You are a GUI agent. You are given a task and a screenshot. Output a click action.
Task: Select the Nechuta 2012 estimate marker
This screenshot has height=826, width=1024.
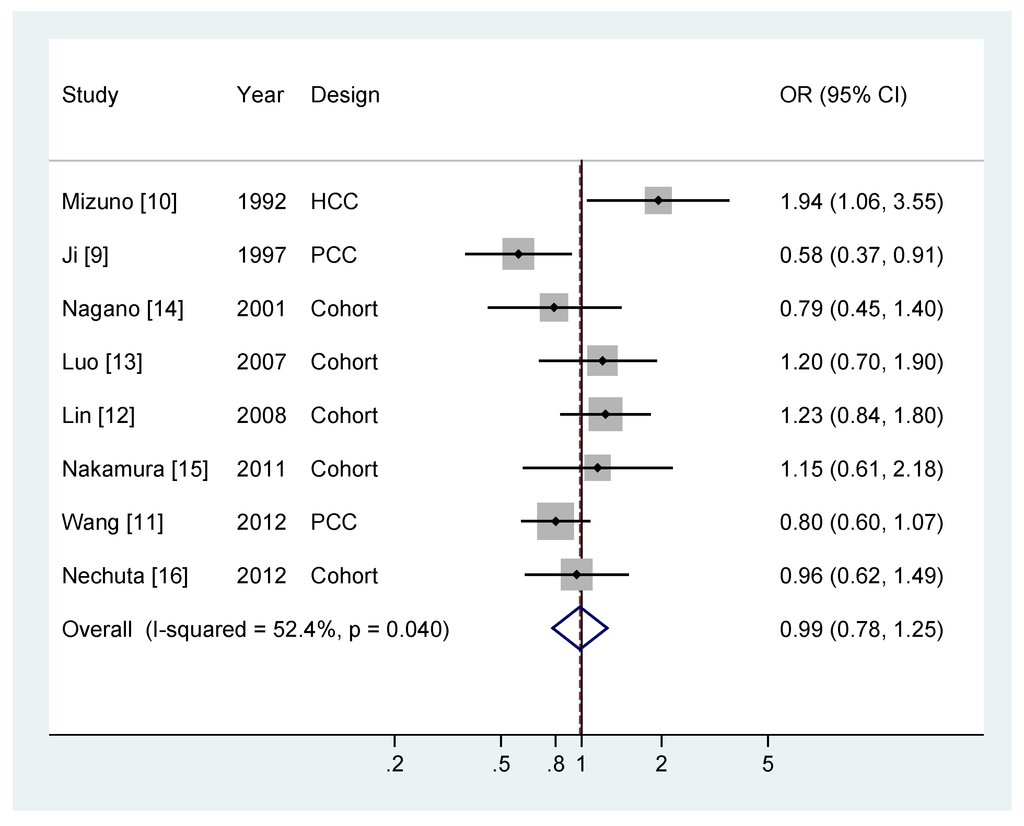tap(577, 575)
